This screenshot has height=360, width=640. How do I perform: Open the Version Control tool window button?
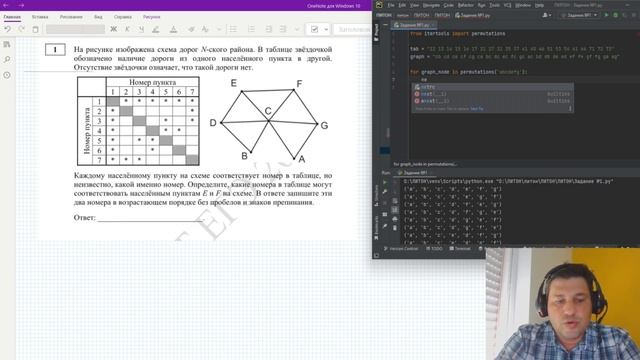[x=401, y=248]
